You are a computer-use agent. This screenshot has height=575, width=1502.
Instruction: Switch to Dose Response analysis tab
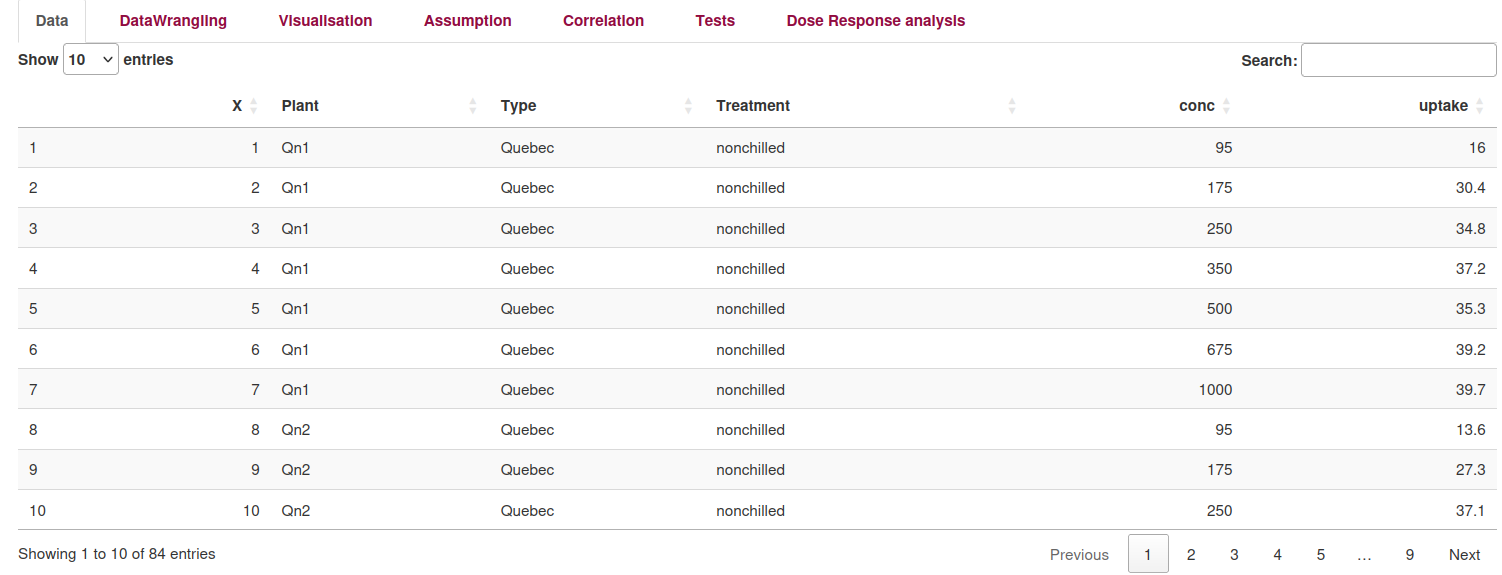[x=875, y=21]
